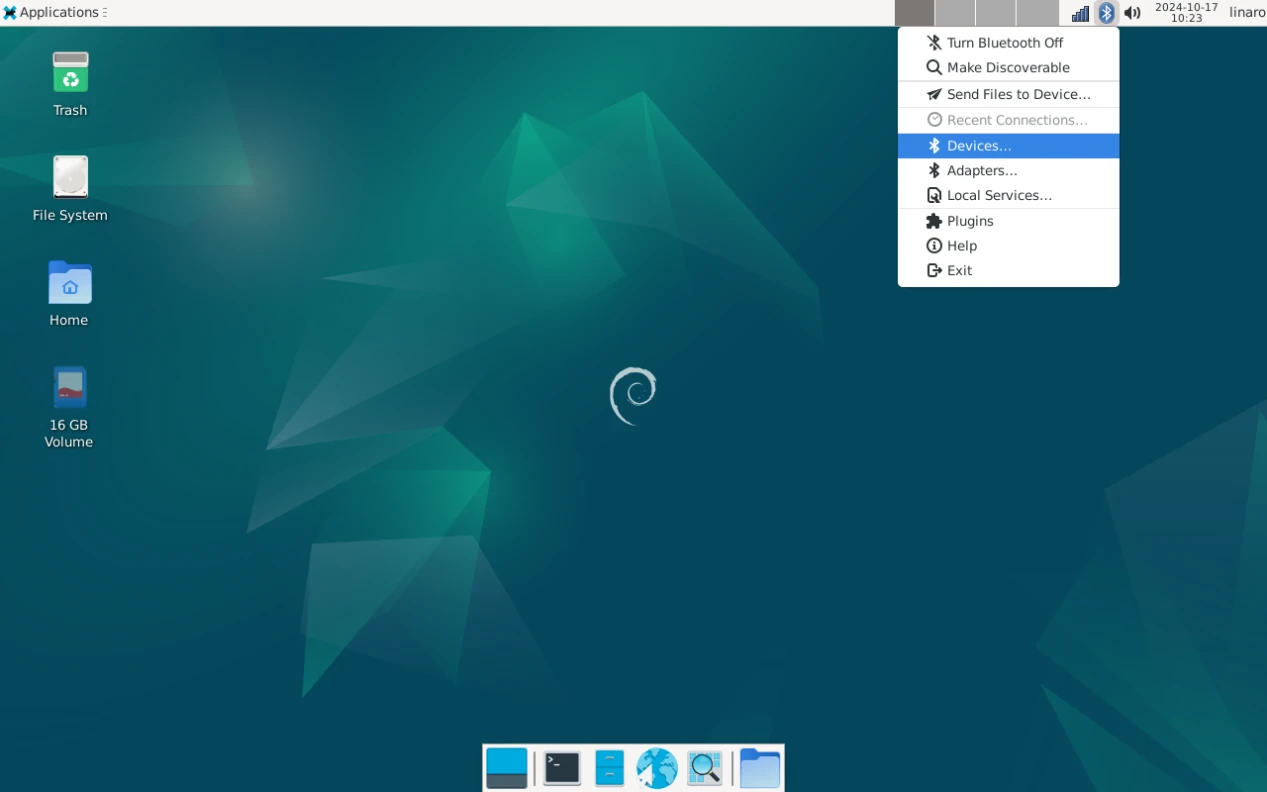
Task: Switch to the first workspace in switcher
Action: point(914,13)
